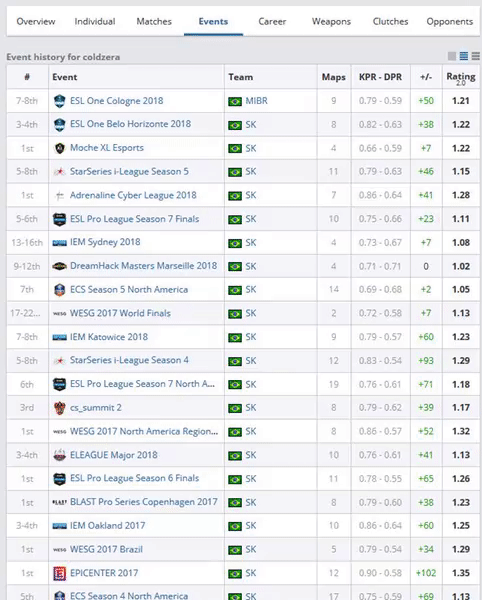Sort by the KPR - DPR column header
The width and height of the screenshot is (482, 600).
[380, 77]
